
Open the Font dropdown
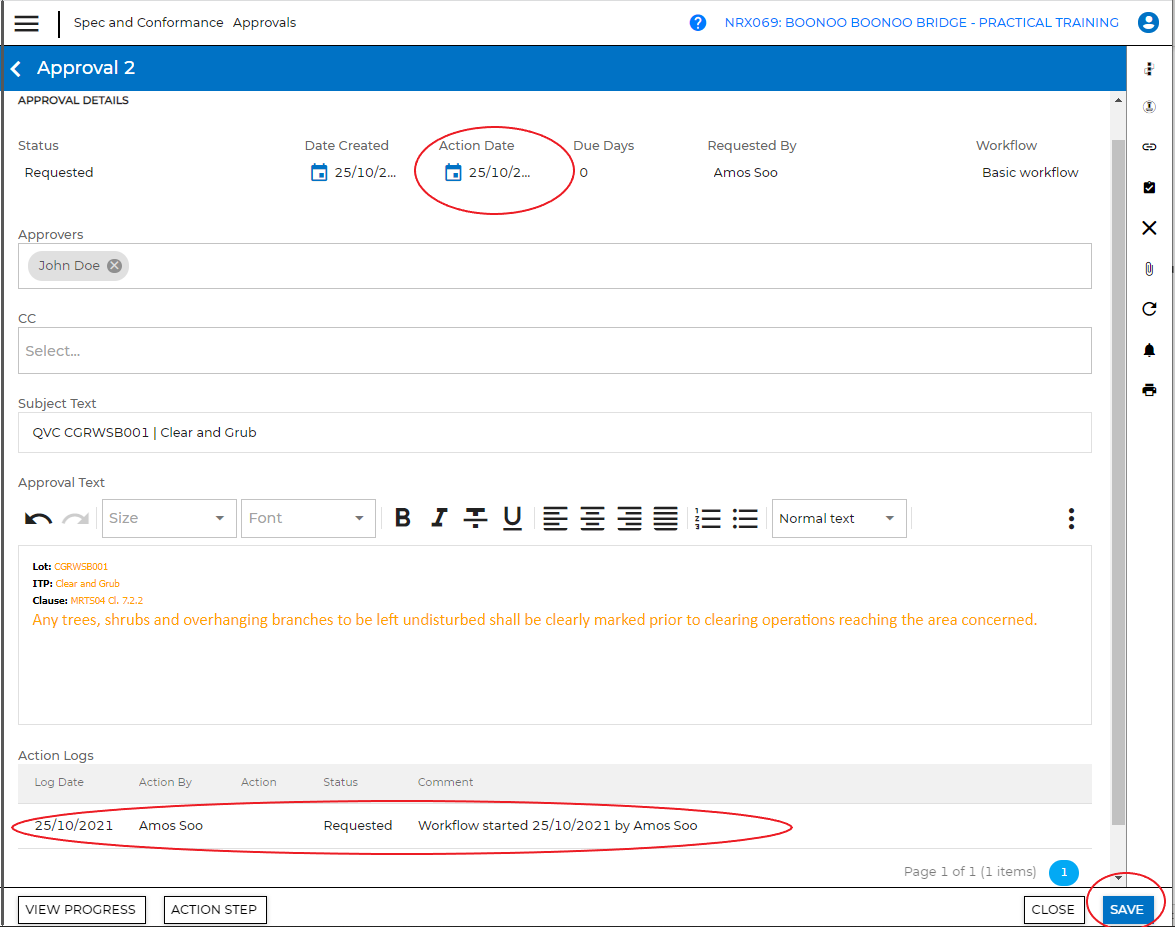(x=308, y=518)
